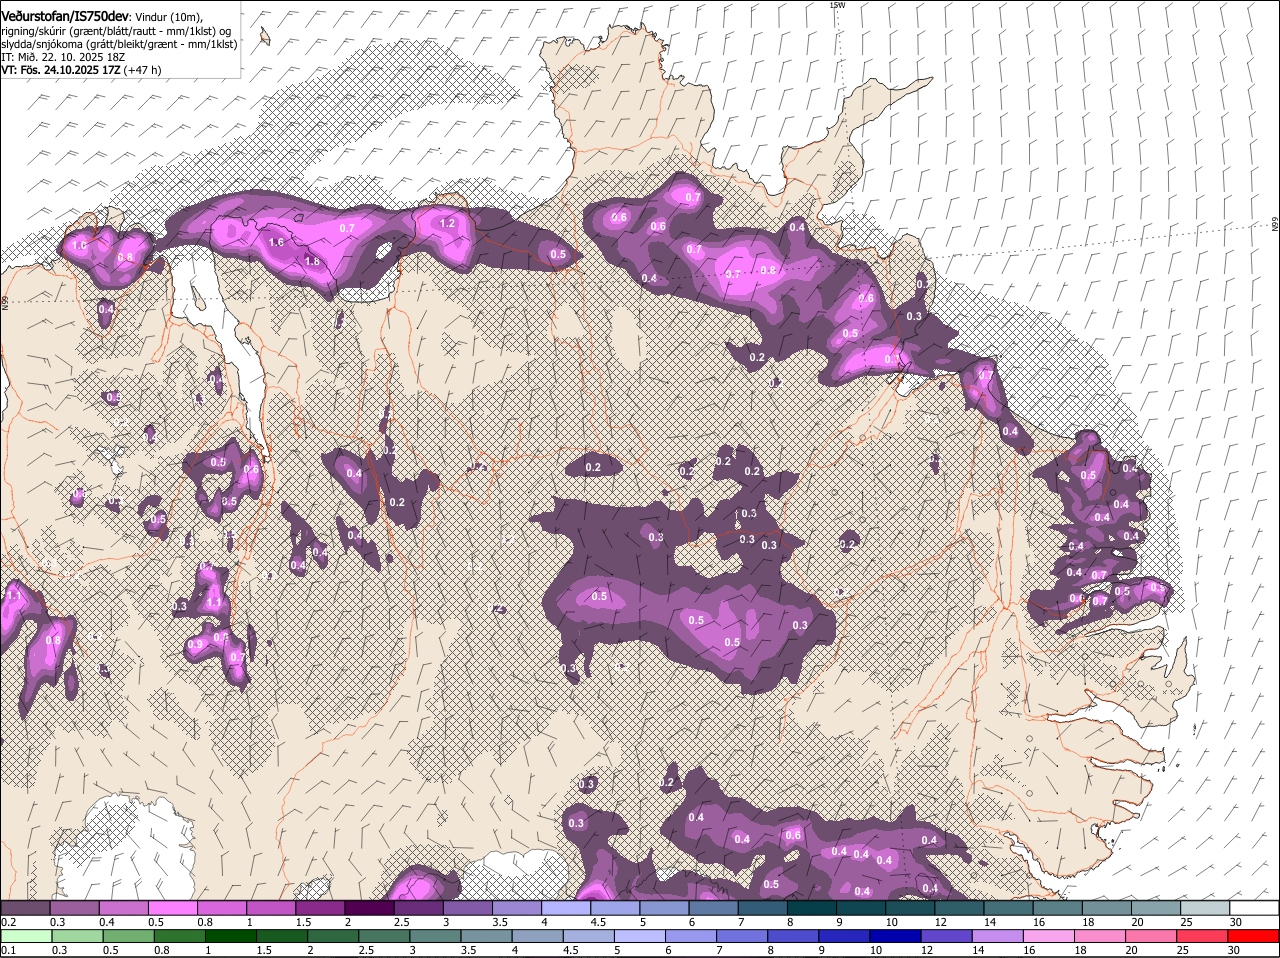Pick the dark purple 2 swatch, upper legend row
Screen dimensions: 1280x958
pos(369,908)
